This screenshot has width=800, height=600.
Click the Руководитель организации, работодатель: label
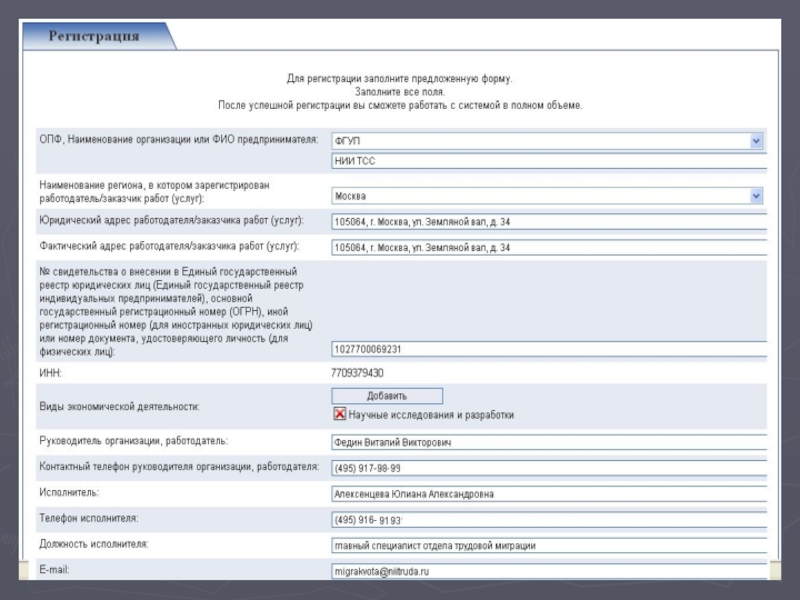[x=134, y=441]
